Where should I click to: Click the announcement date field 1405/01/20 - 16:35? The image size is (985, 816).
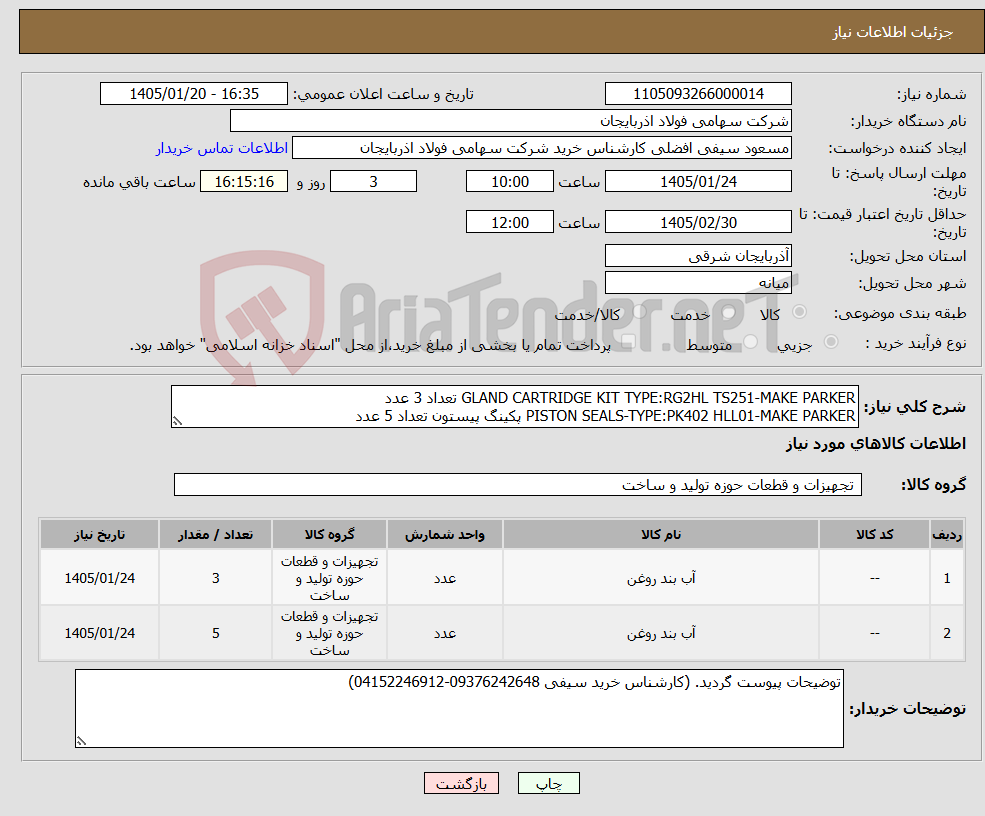[x=193, y=94]
